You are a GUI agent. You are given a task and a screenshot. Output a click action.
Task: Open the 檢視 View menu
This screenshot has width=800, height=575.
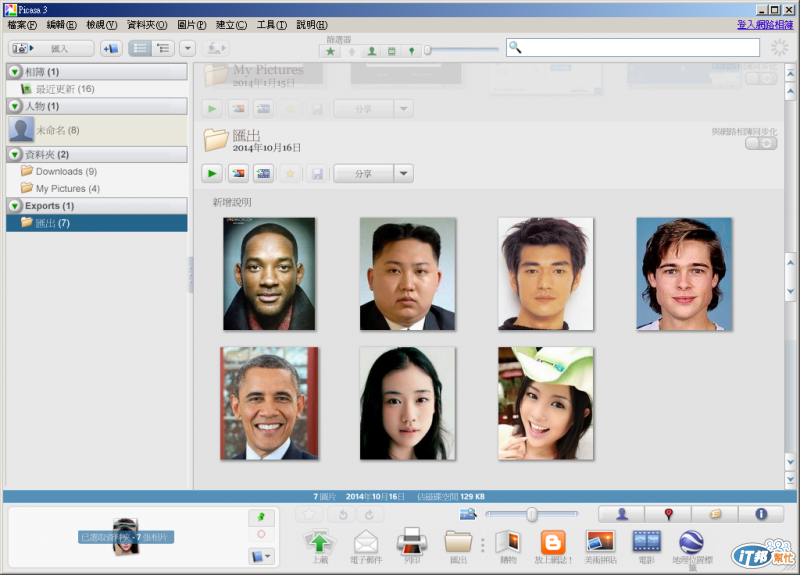102,24
